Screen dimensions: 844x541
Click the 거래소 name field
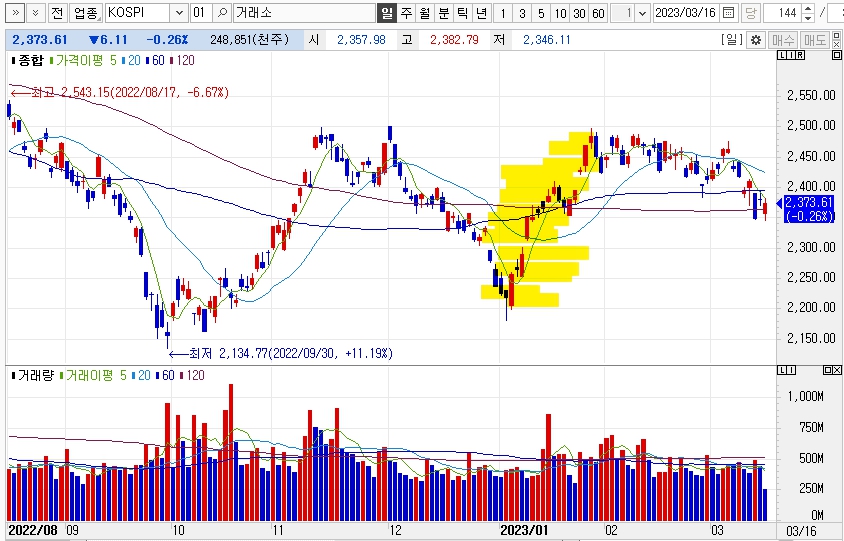pyautogui.click(x=304, y=13)
